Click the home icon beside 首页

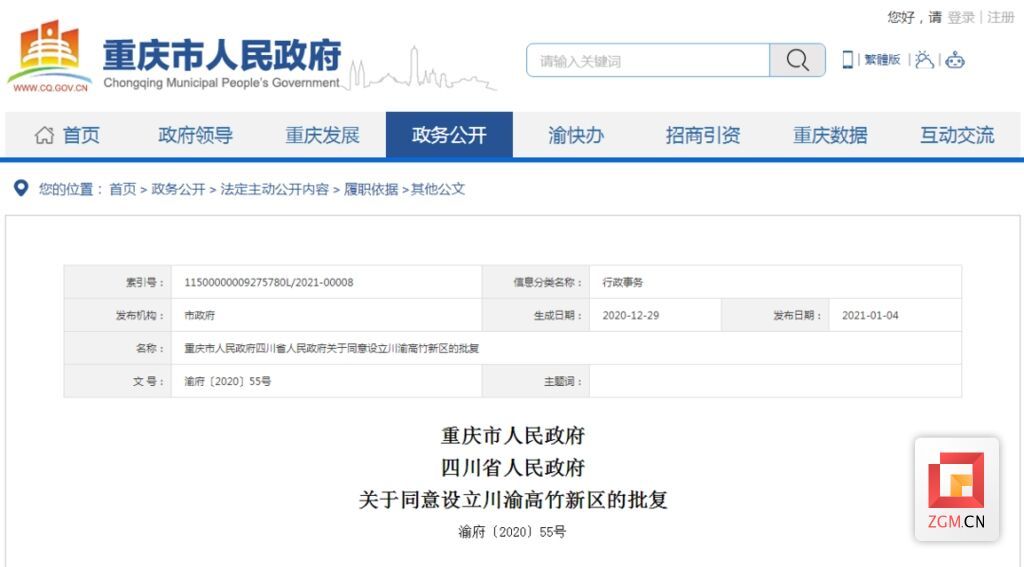coord(44,135)
